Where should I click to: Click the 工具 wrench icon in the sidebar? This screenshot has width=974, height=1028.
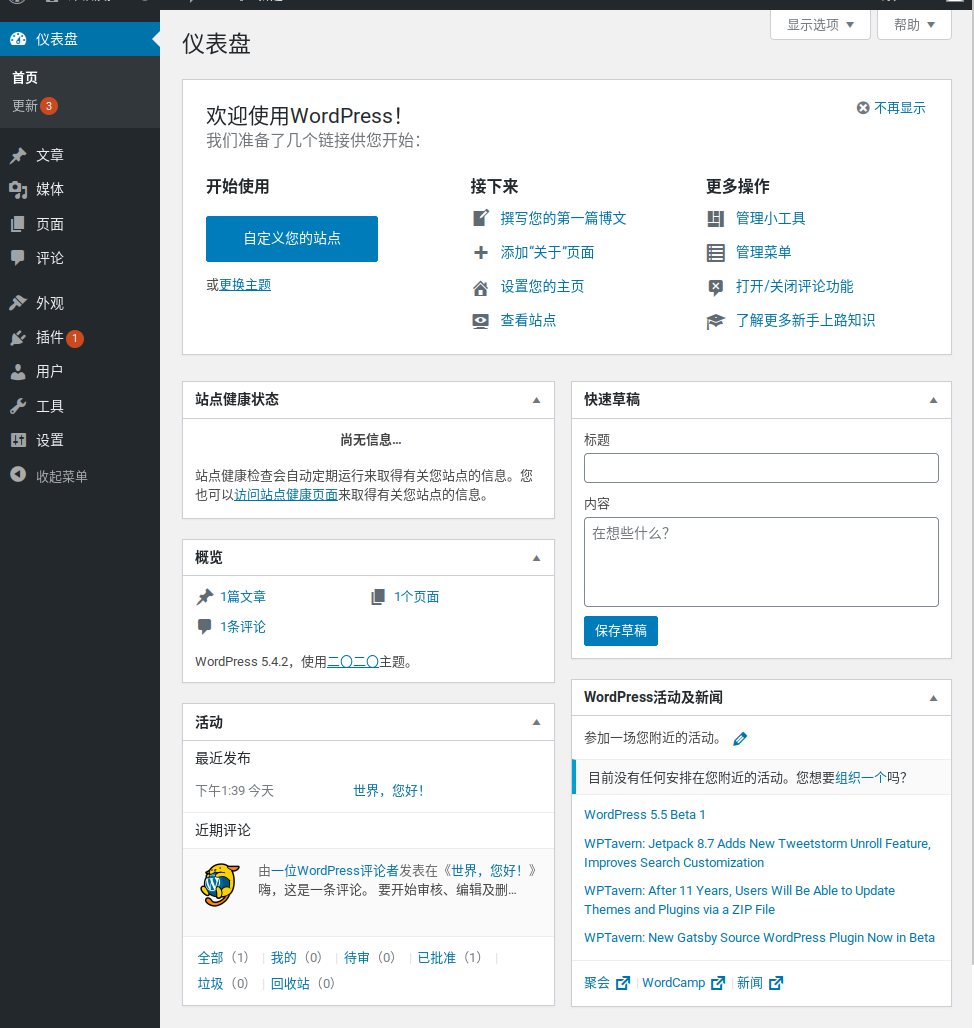(x=18, y=406)
